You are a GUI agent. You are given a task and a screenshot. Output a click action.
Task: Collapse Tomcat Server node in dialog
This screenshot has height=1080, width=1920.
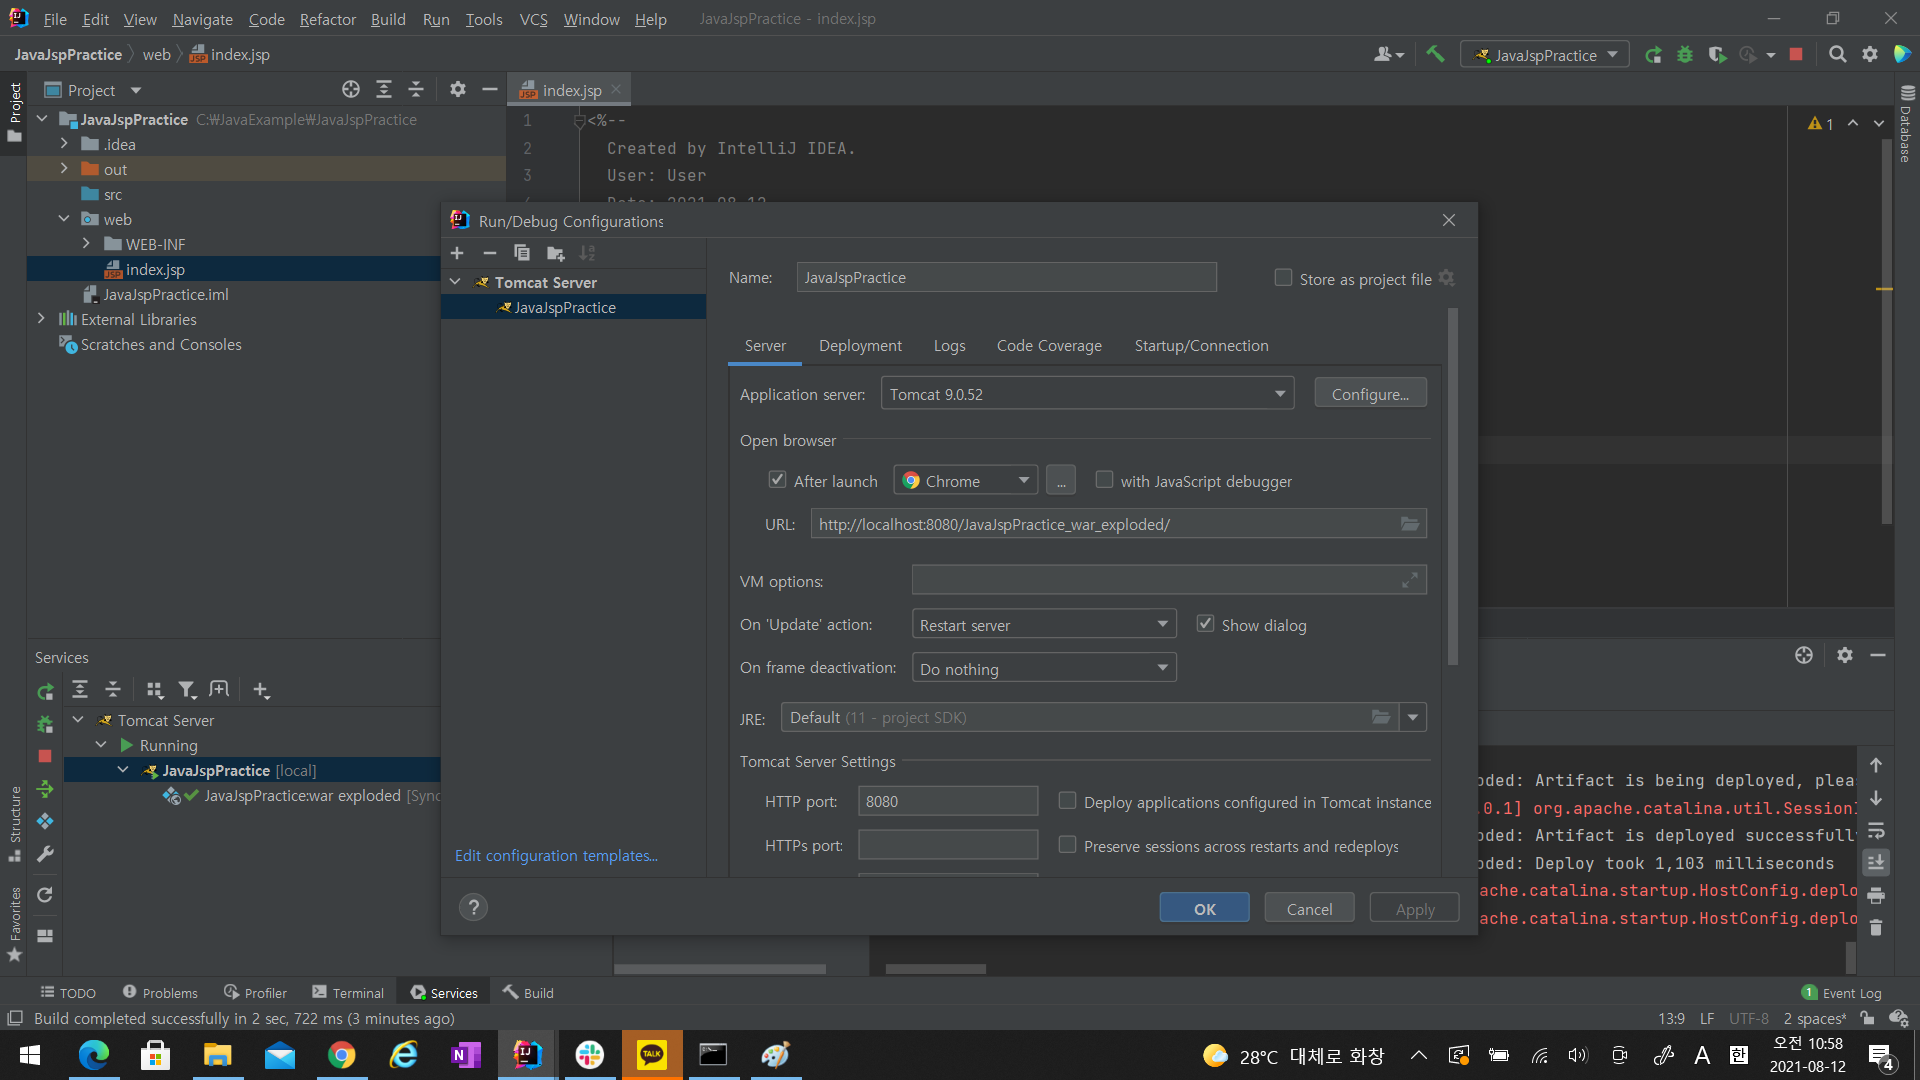click(x=456, y=282)
